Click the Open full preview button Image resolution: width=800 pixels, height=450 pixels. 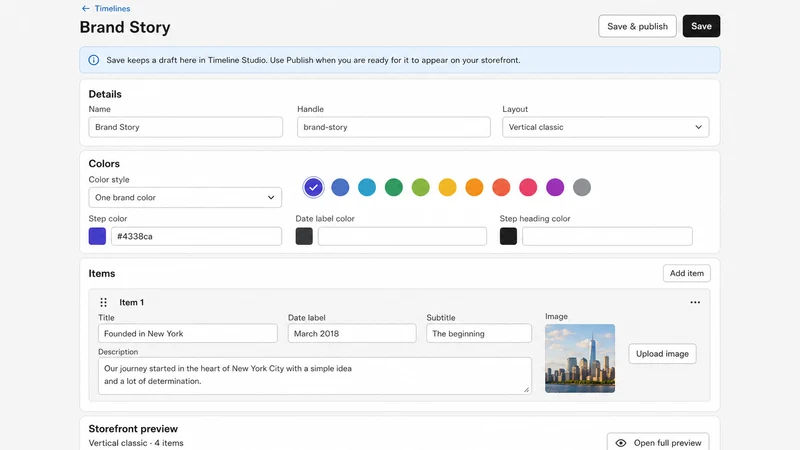[x=658, y=442]
